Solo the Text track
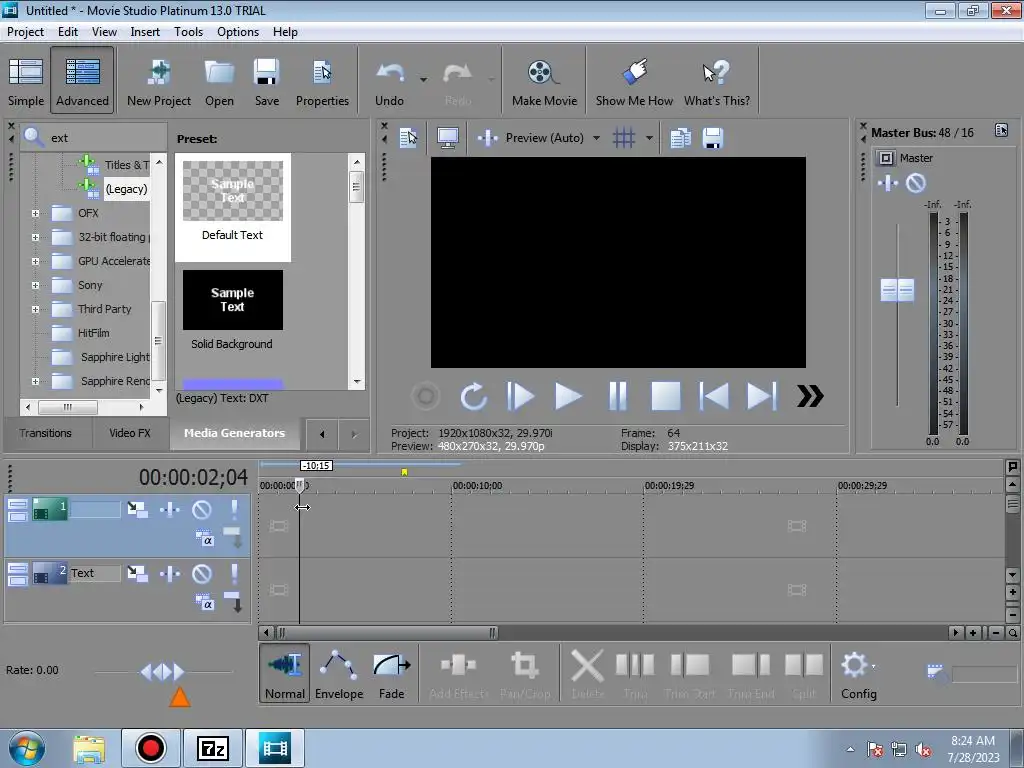 [x=234, y=573]
